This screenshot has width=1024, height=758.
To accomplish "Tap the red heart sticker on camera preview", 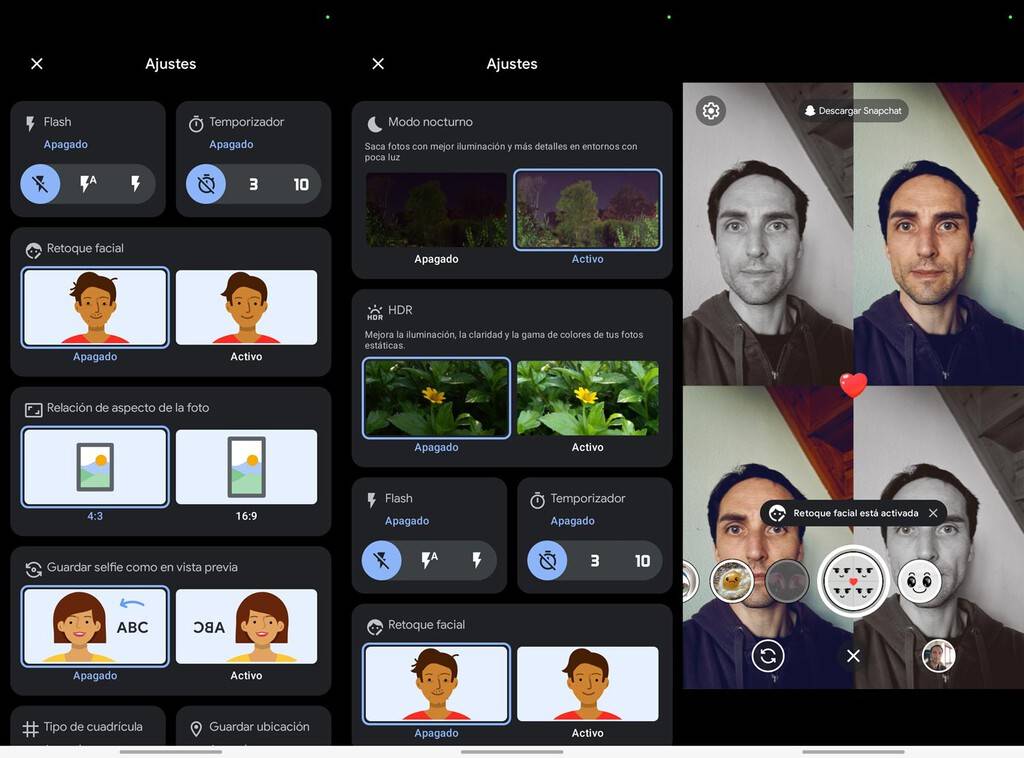I will tap(853, 385).
